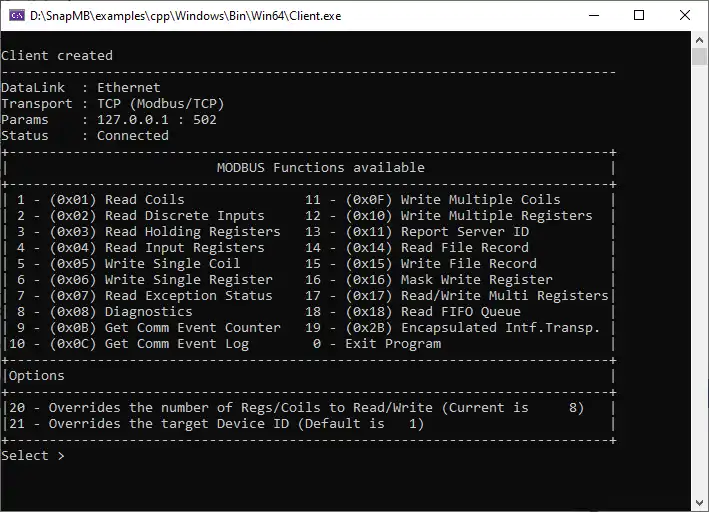
Task: Click the 'Select >' input prompt
Action: pyautogui.click(x=33, y=456)
